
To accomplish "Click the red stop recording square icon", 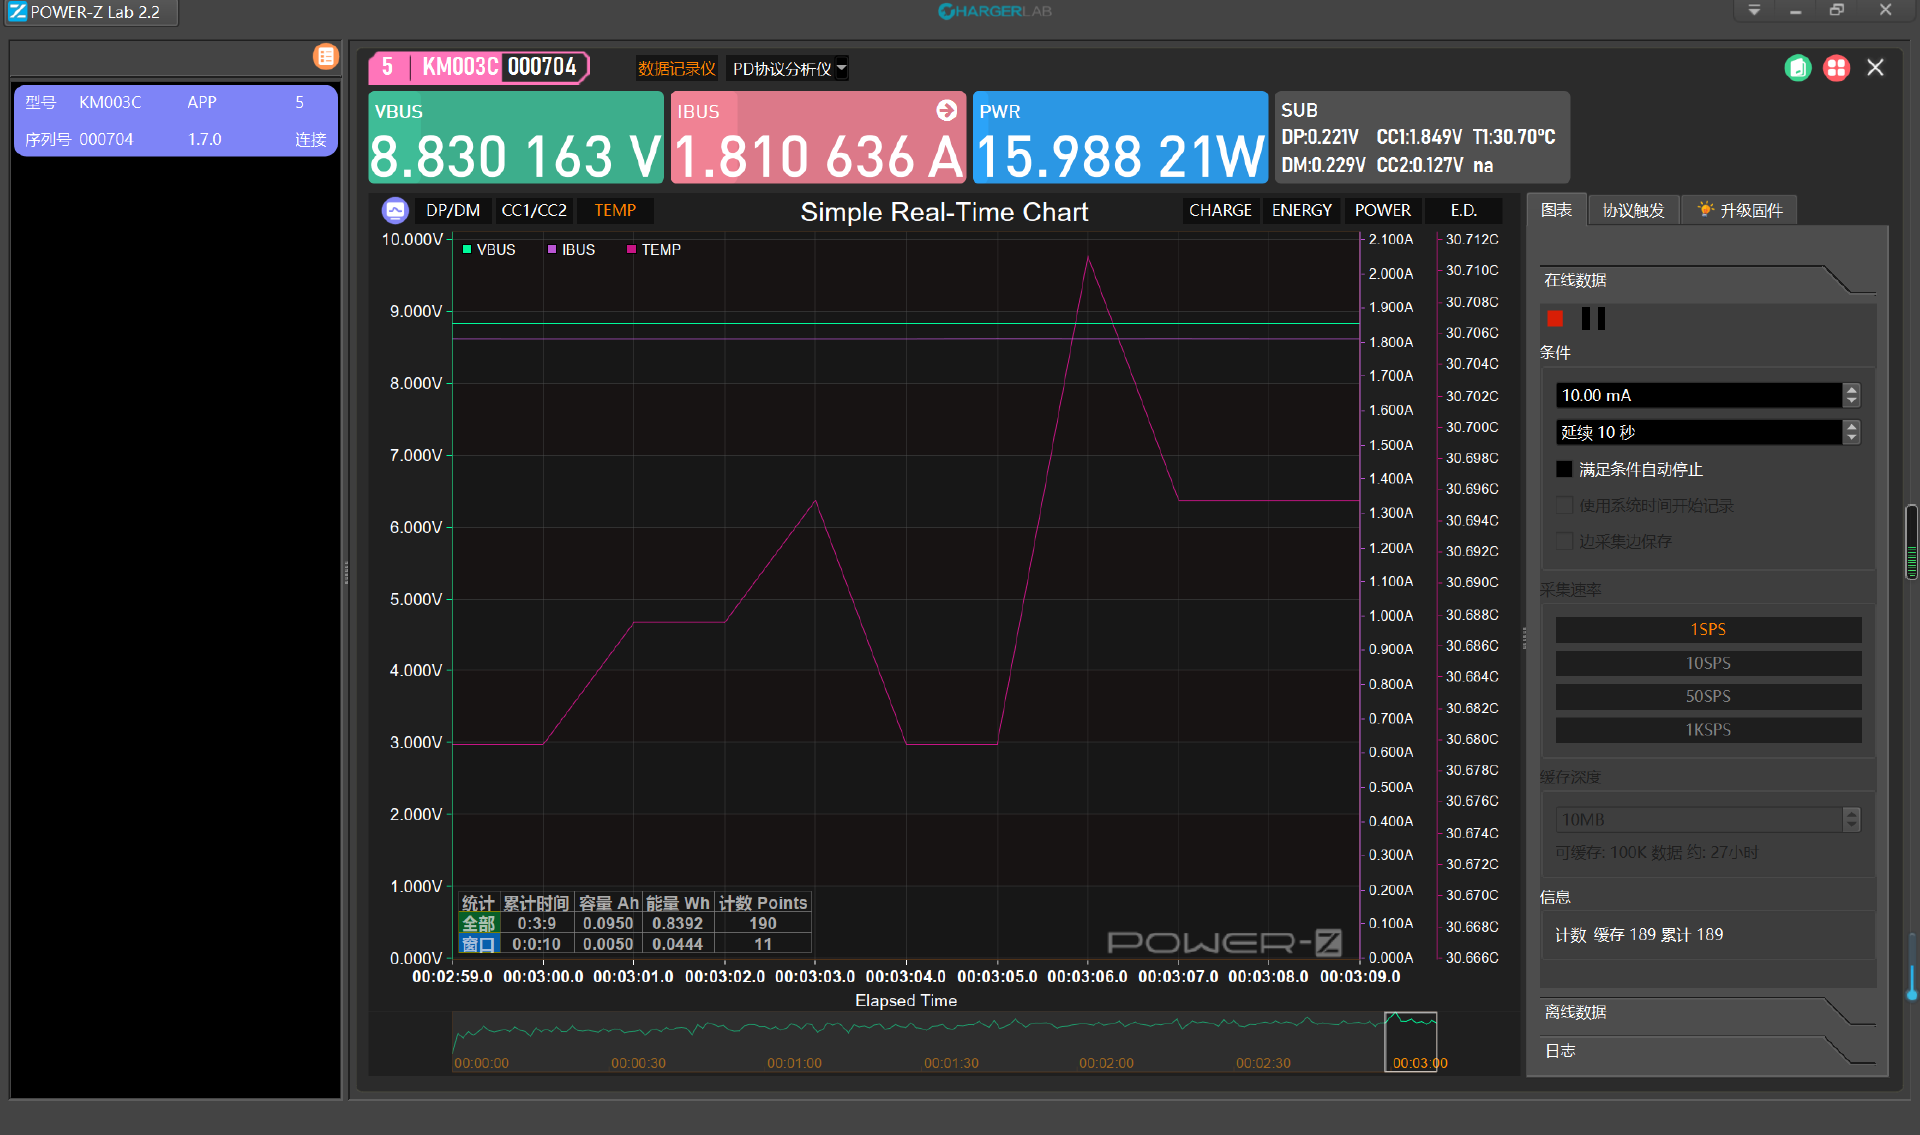I will (x=1556, y=318).
